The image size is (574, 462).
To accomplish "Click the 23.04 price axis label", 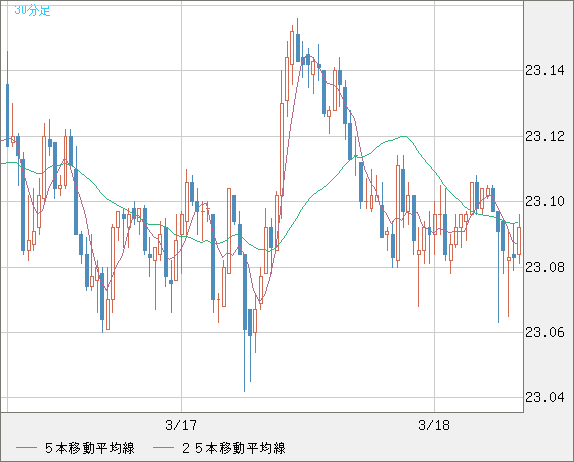I will tap(545, 397).
